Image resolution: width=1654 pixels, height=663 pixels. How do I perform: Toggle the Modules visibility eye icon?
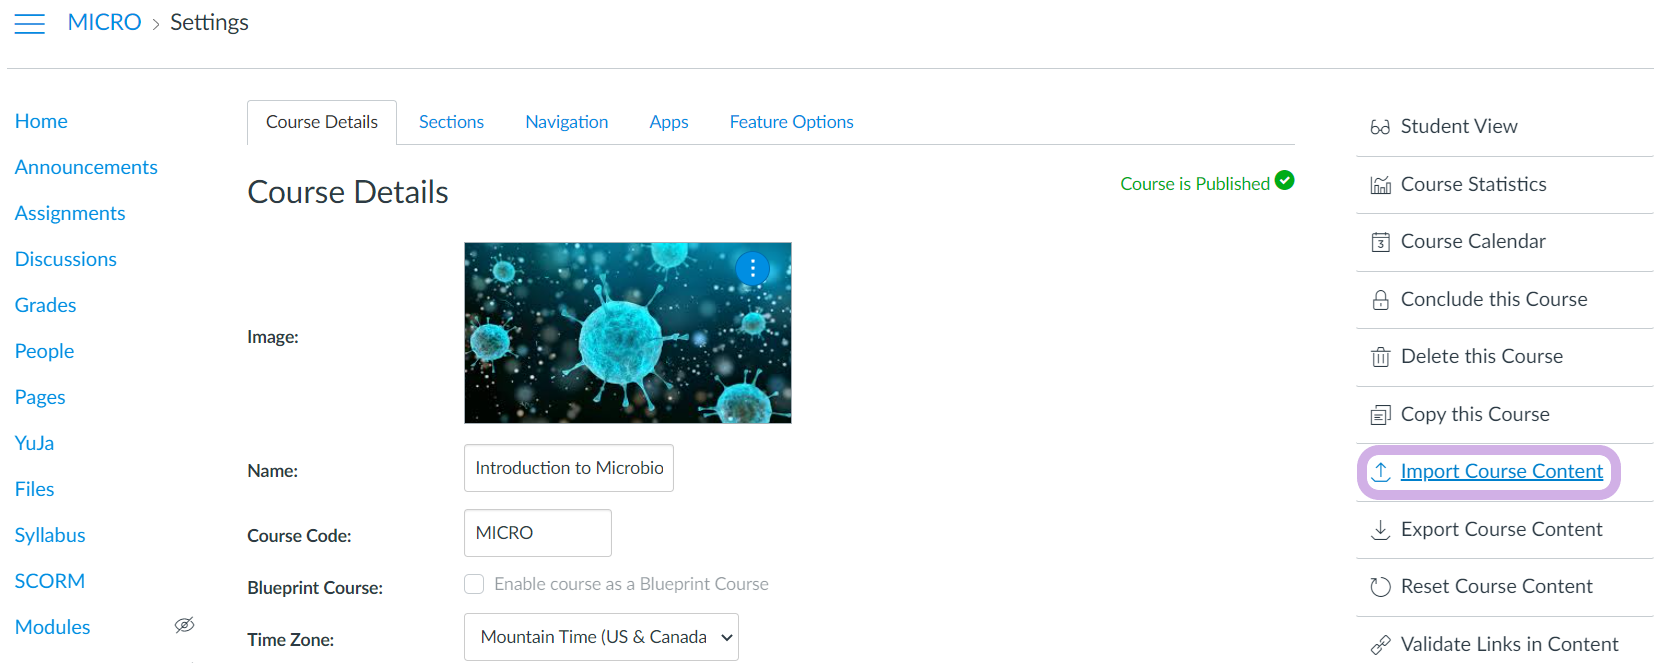(x=184, y=626)
